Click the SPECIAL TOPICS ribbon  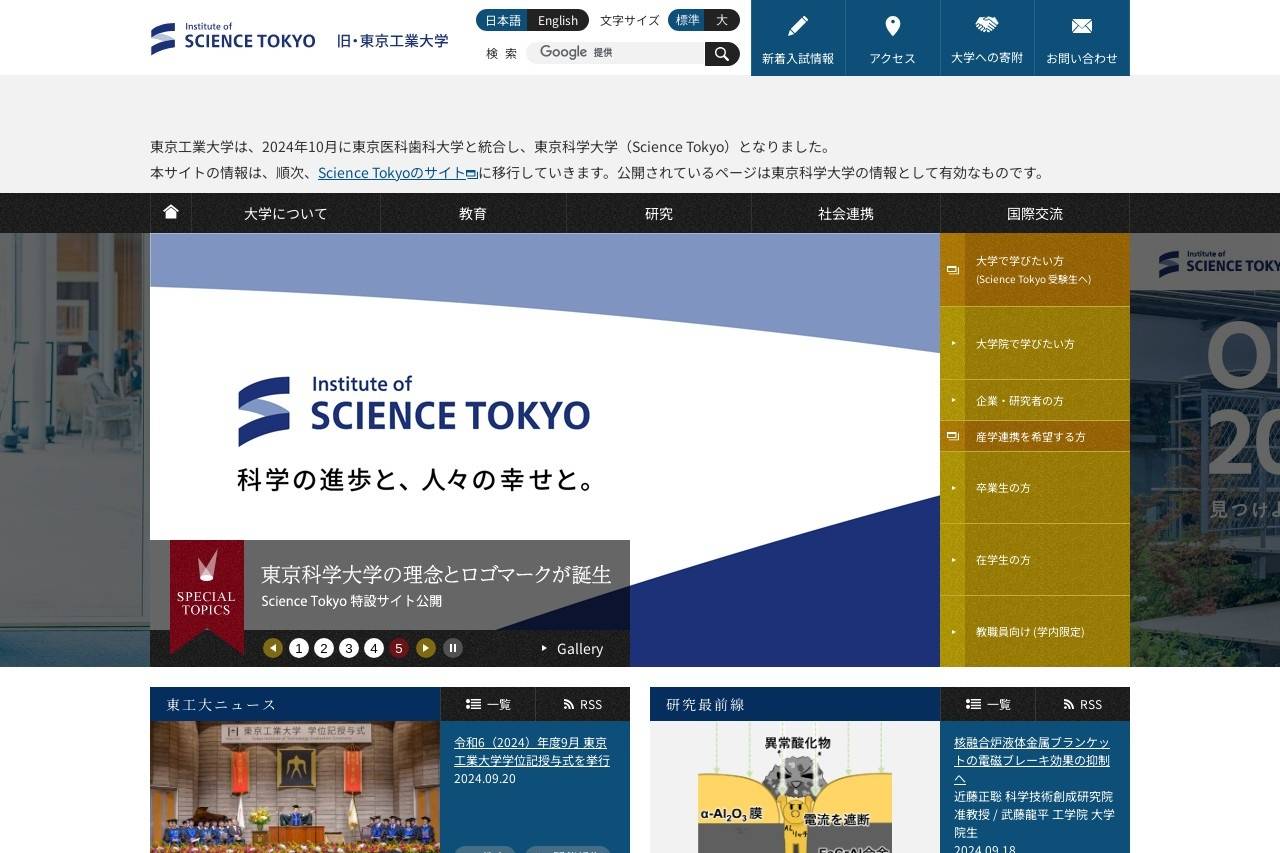pyautogui.click(x=207, y=596)
